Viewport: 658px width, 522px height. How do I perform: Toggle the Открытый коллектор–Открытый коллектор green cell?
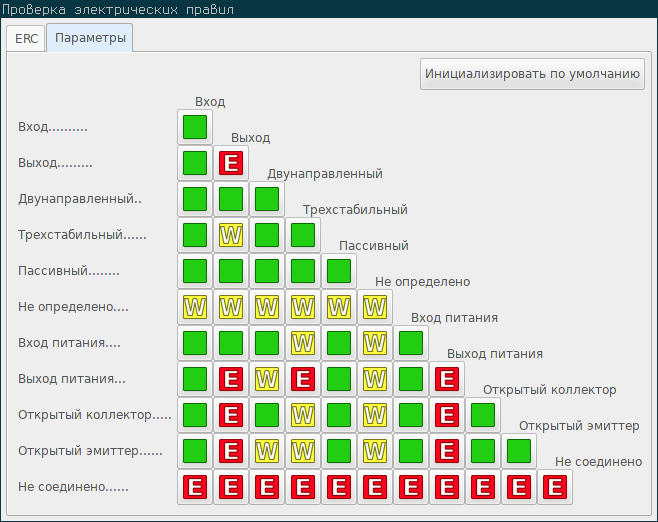click(483, 415)
